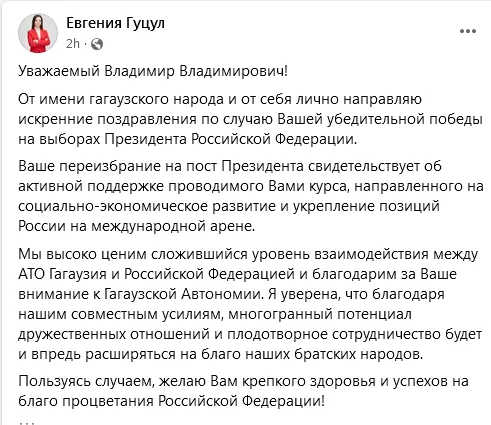Click the word 'социально-экономическое'
This screenshot has height=425, width=491.
point(113,206)
